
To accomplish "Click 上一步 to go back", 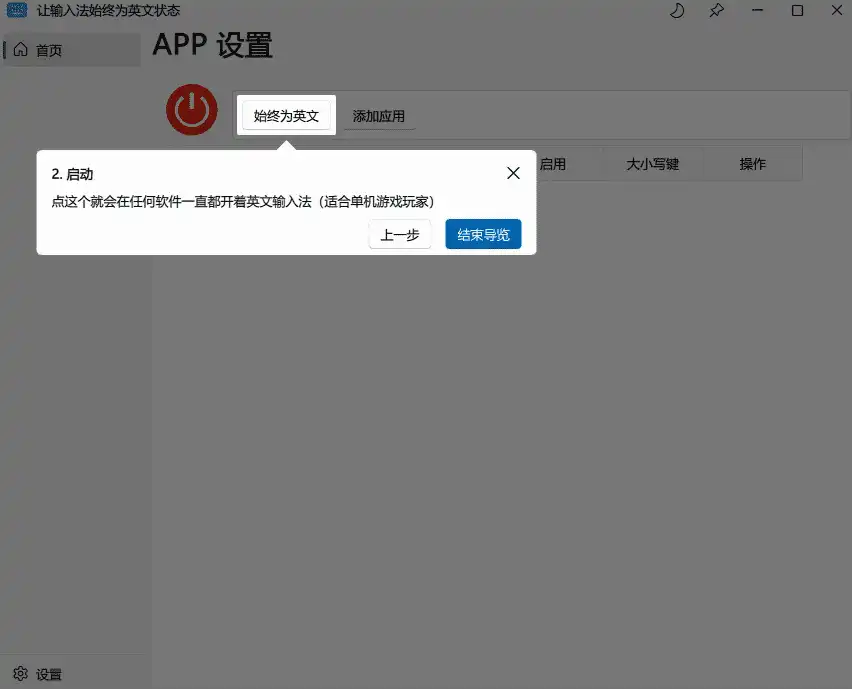I will click(400, 234).
